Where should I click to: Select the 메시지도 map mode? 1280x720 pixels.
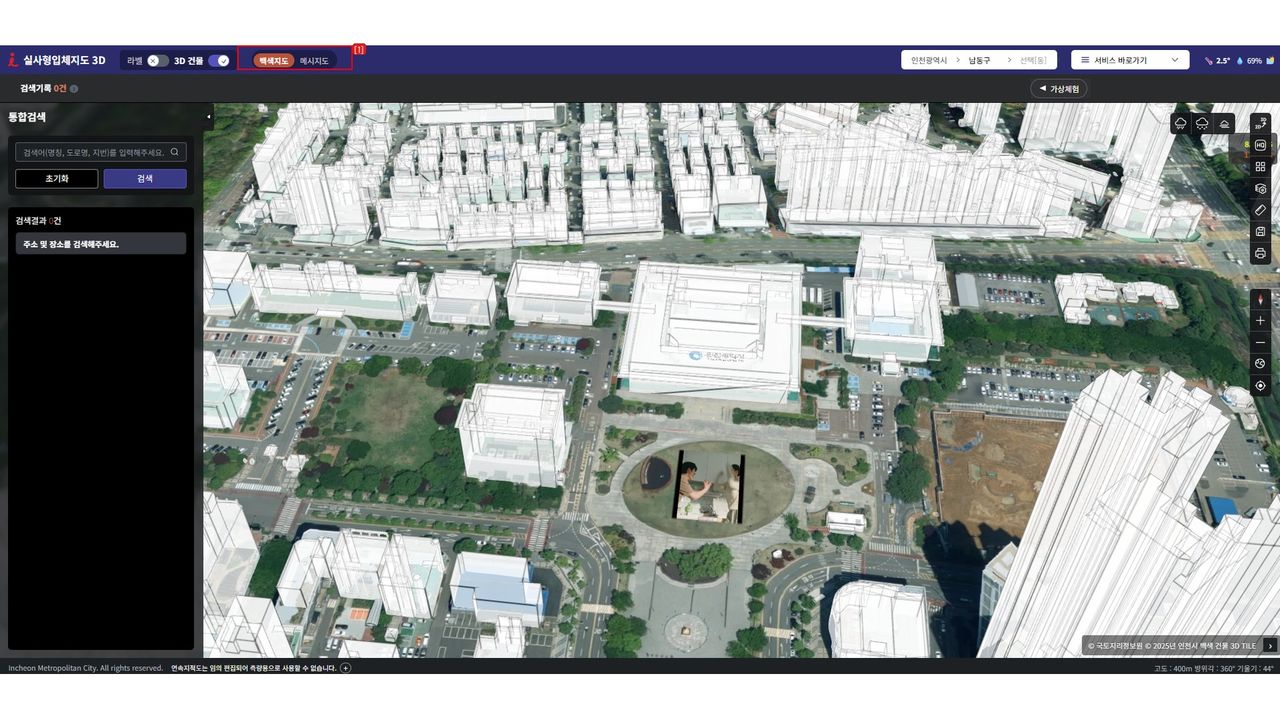314,61
